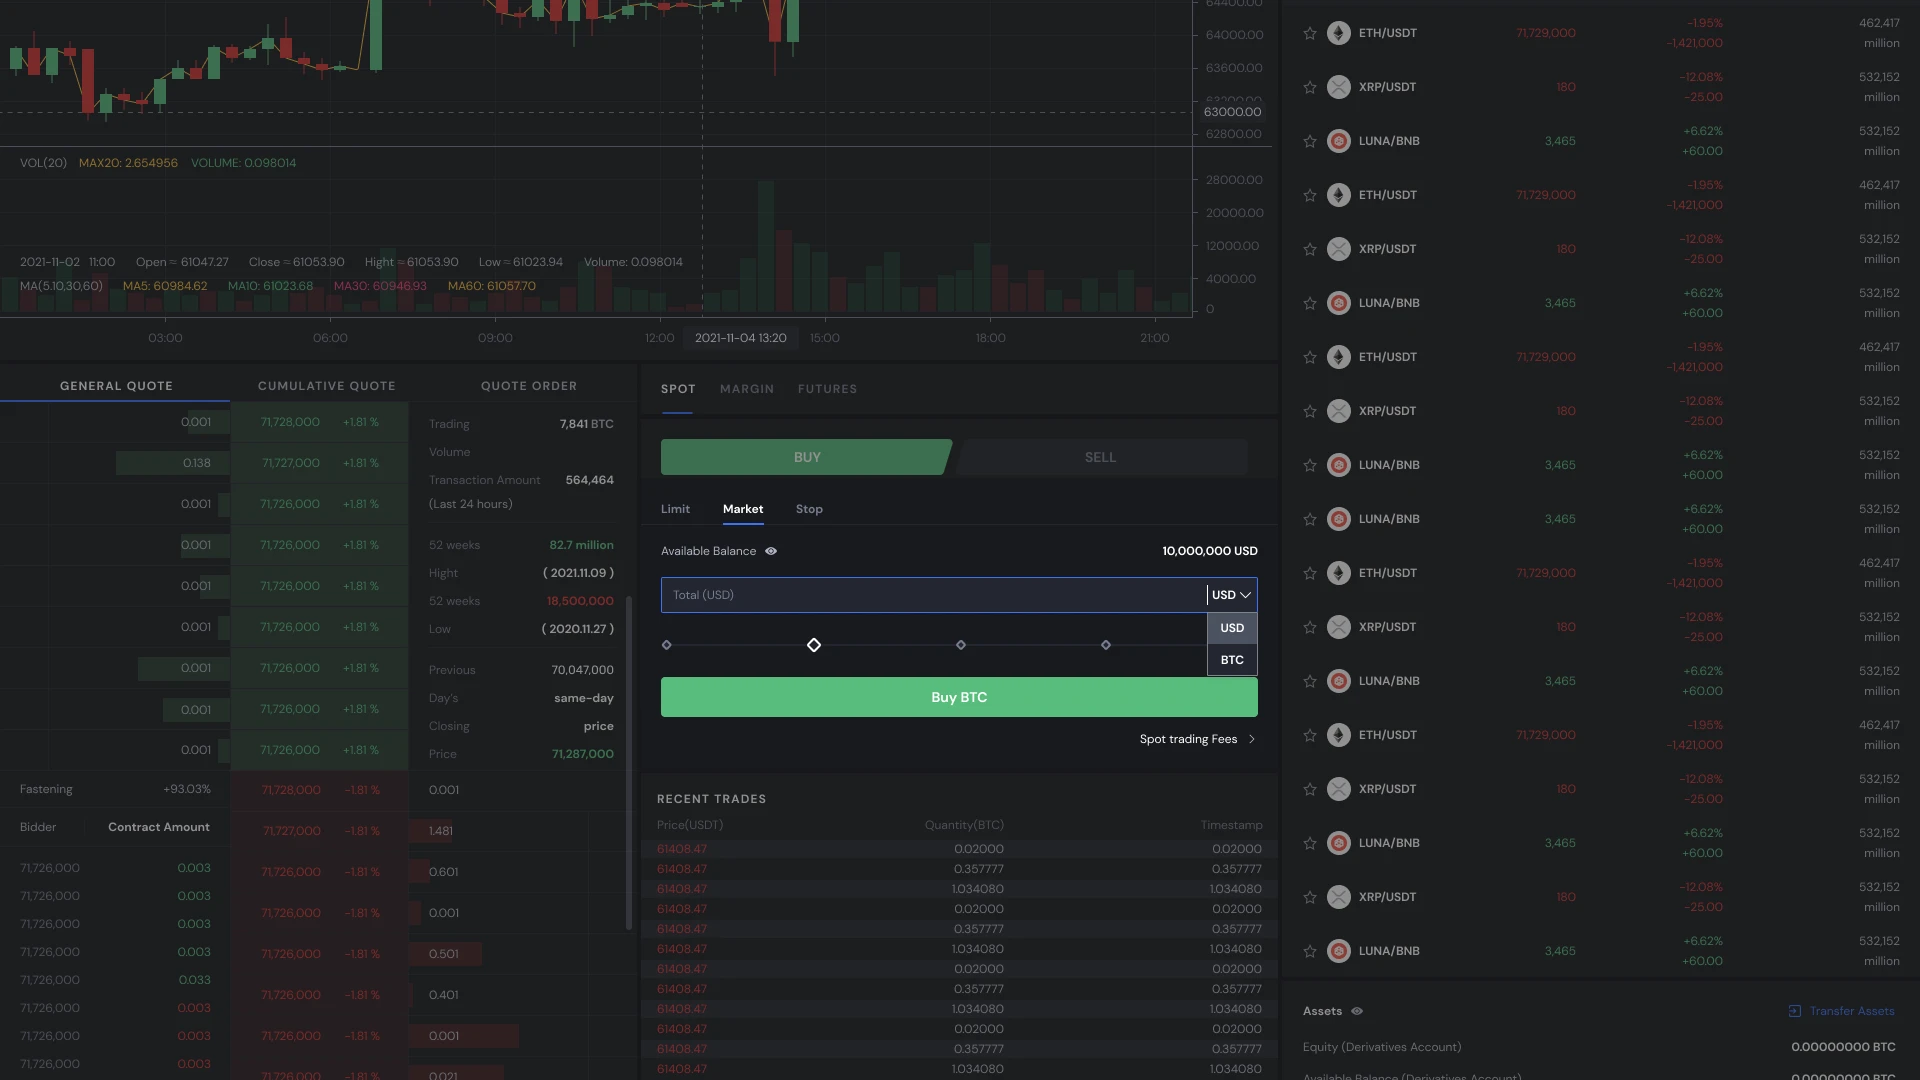Focus the Total (USD) input field
This screenshot has width=1920, height=1080.
click(930, 595)
